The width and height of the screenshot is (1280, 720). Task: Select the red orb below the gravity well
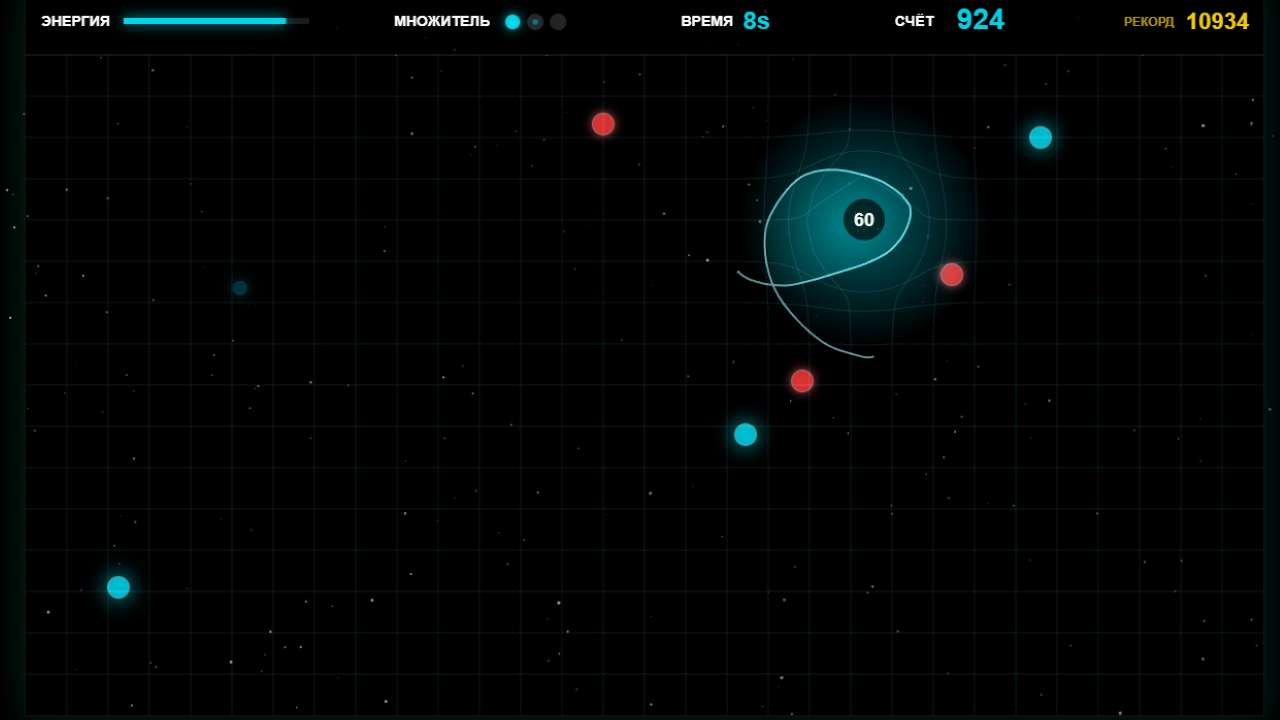coord(802,380)
